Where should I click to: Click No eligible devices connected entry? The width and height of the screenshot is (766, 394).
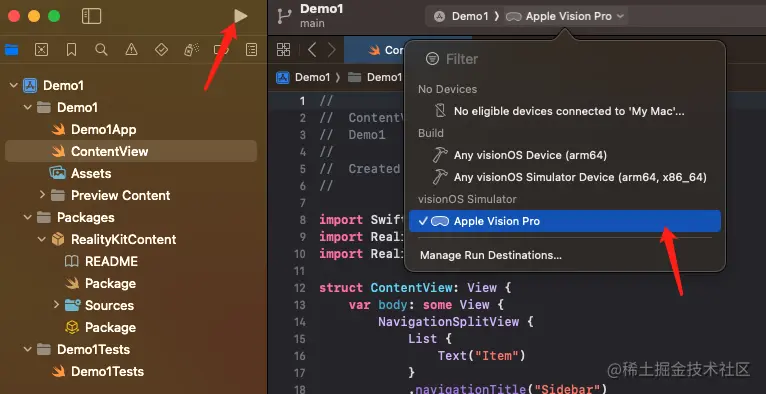[x=569, y=111]
